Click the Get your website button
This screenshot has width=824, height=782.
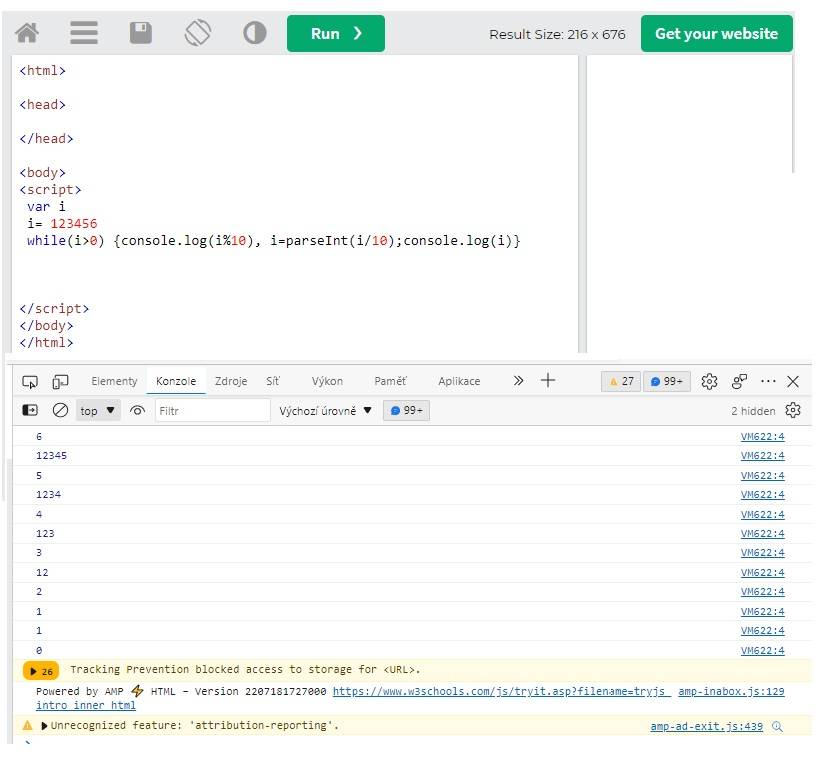pos(716,34)
